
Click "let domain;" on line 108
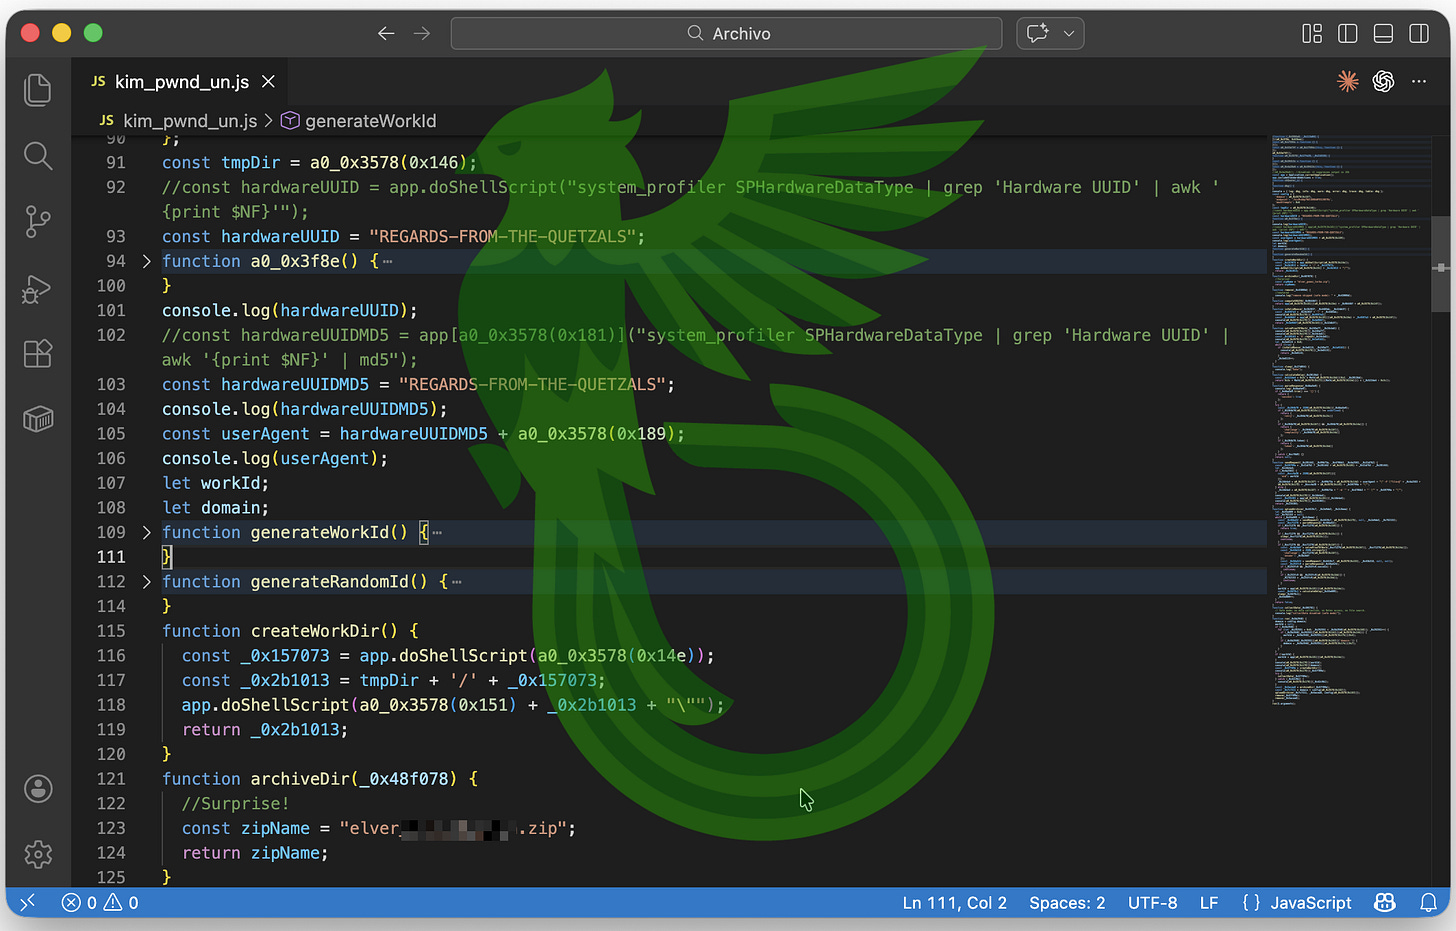216,508
